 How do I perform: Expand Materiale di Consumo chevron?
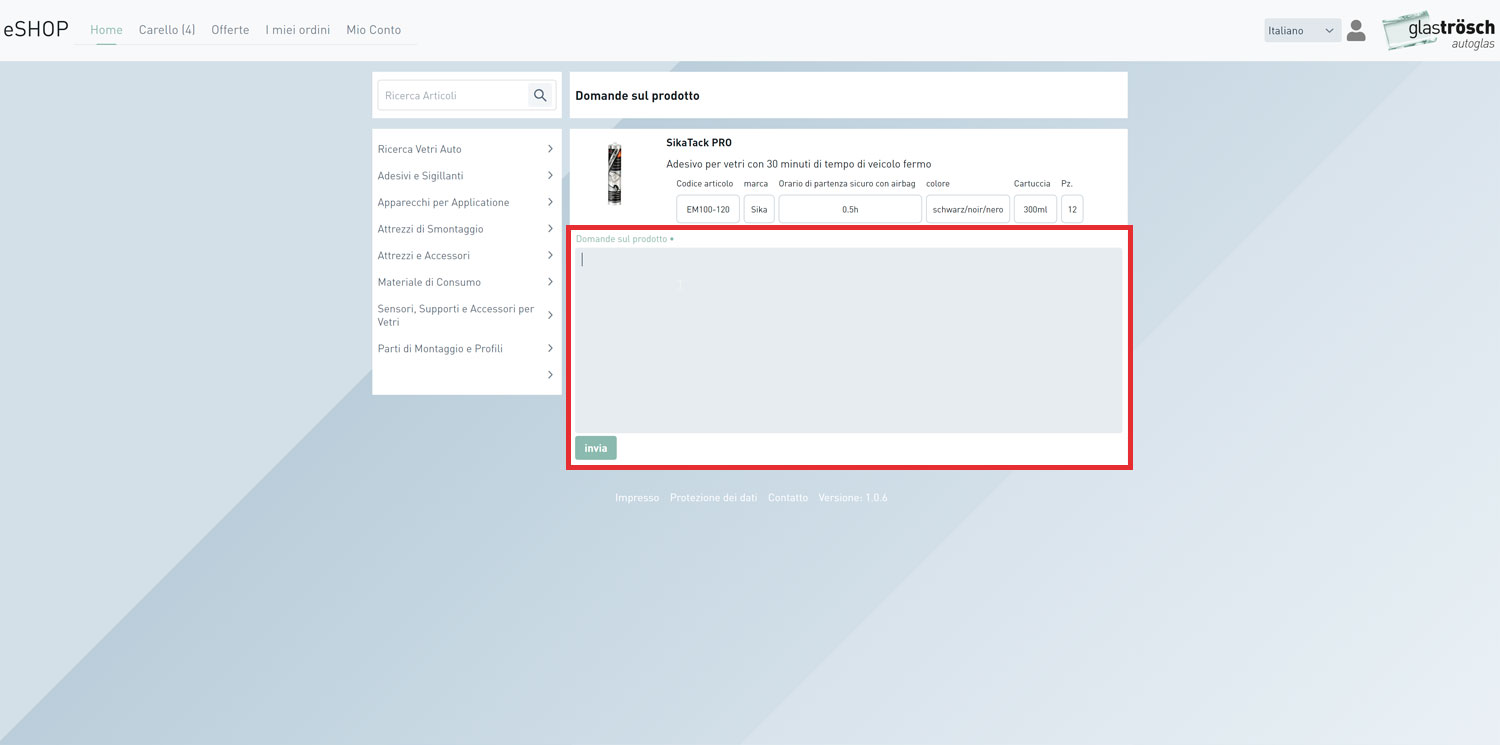[x=550, y=282]
